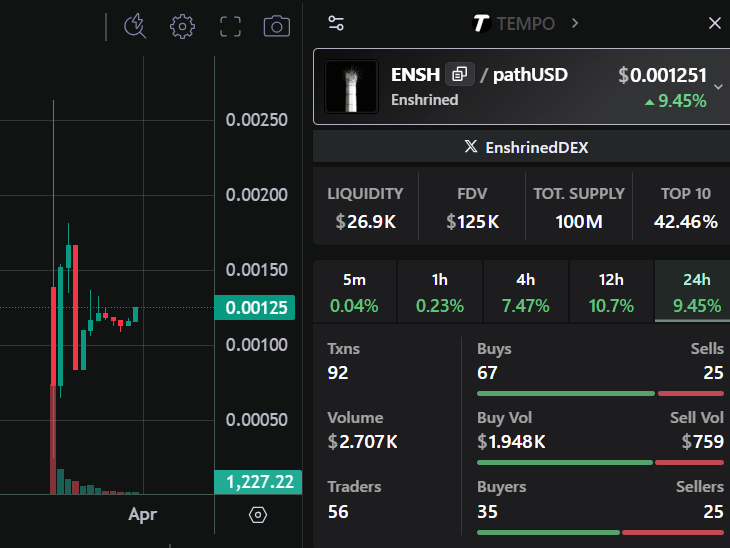Click the LIQUIDITY $26.9K stat
This screenshot has height=548, width=730.
click(365, 208)
